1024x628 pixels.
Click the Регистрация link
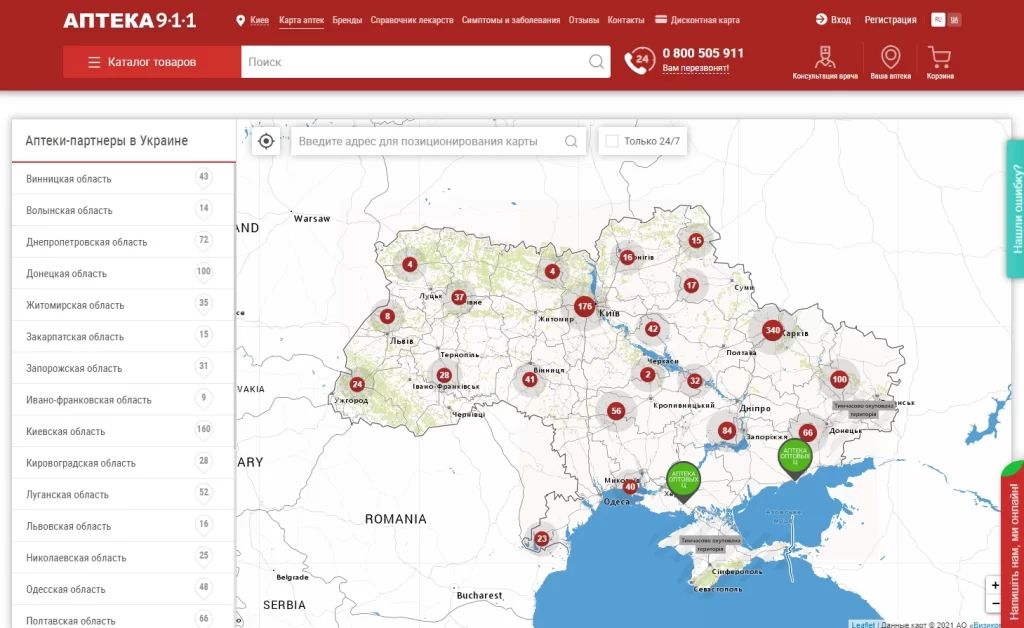(890, 20)
